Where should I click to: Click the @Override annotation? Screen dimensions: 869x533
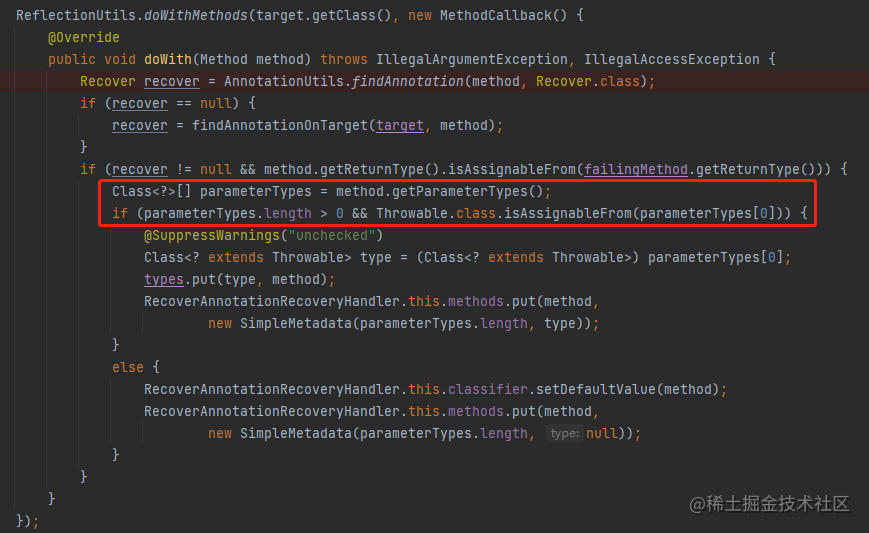coord(84,37)
